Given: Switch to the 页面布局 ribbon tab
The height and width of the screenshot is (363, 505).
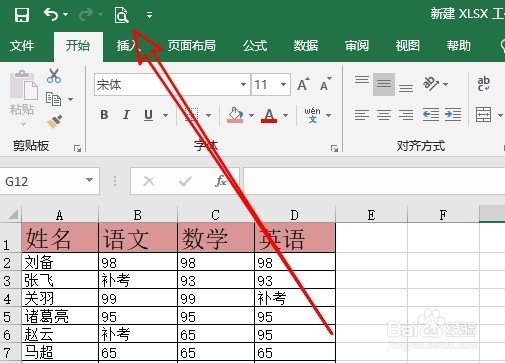Looking at the screenshot, I should pos(191,46).
